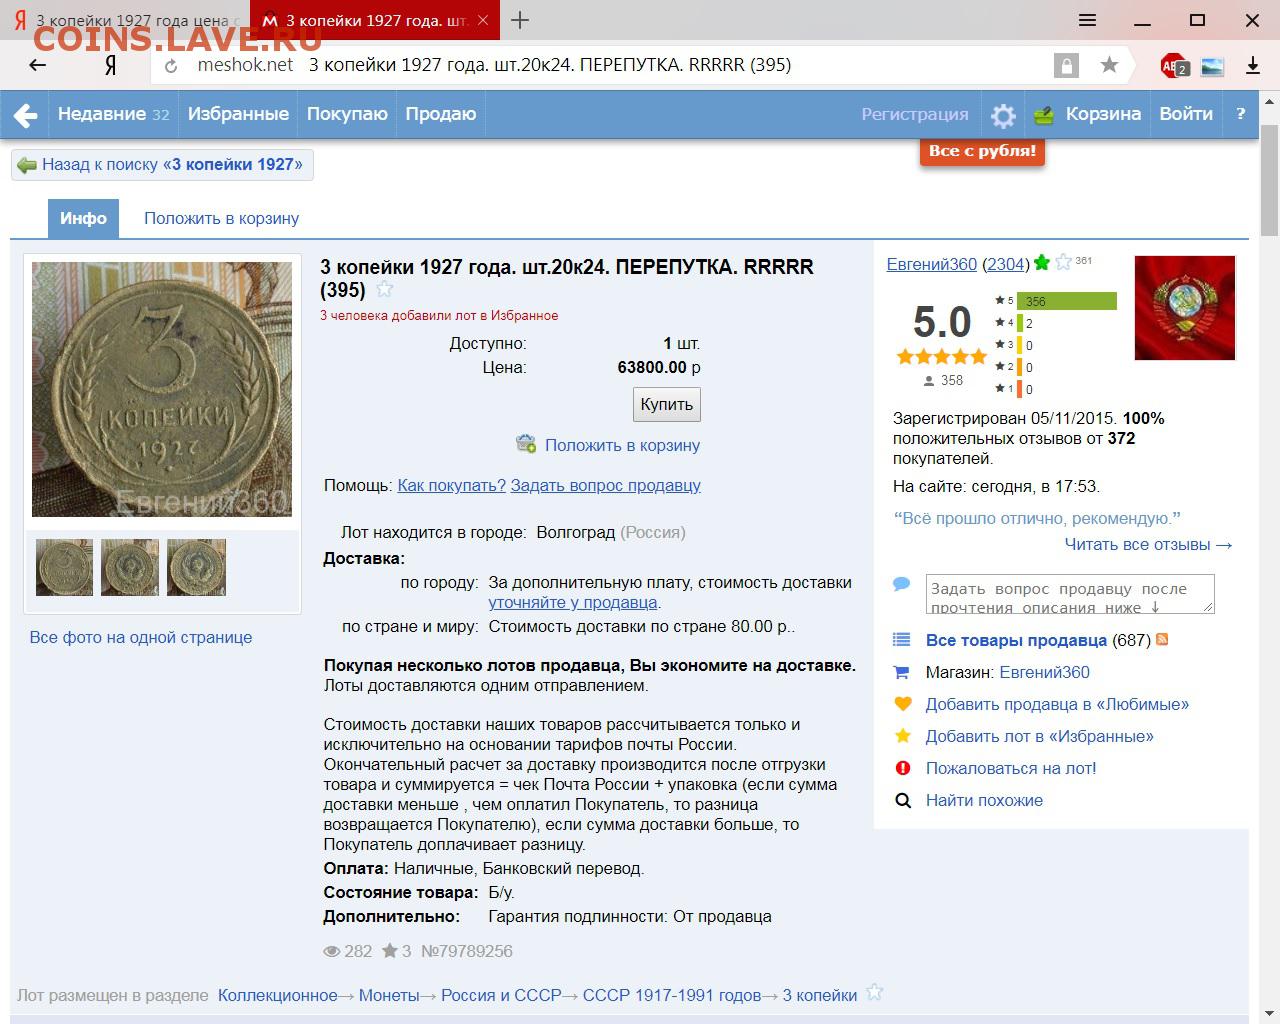Open 'Все фото на одной странице'

coord(141,637)
